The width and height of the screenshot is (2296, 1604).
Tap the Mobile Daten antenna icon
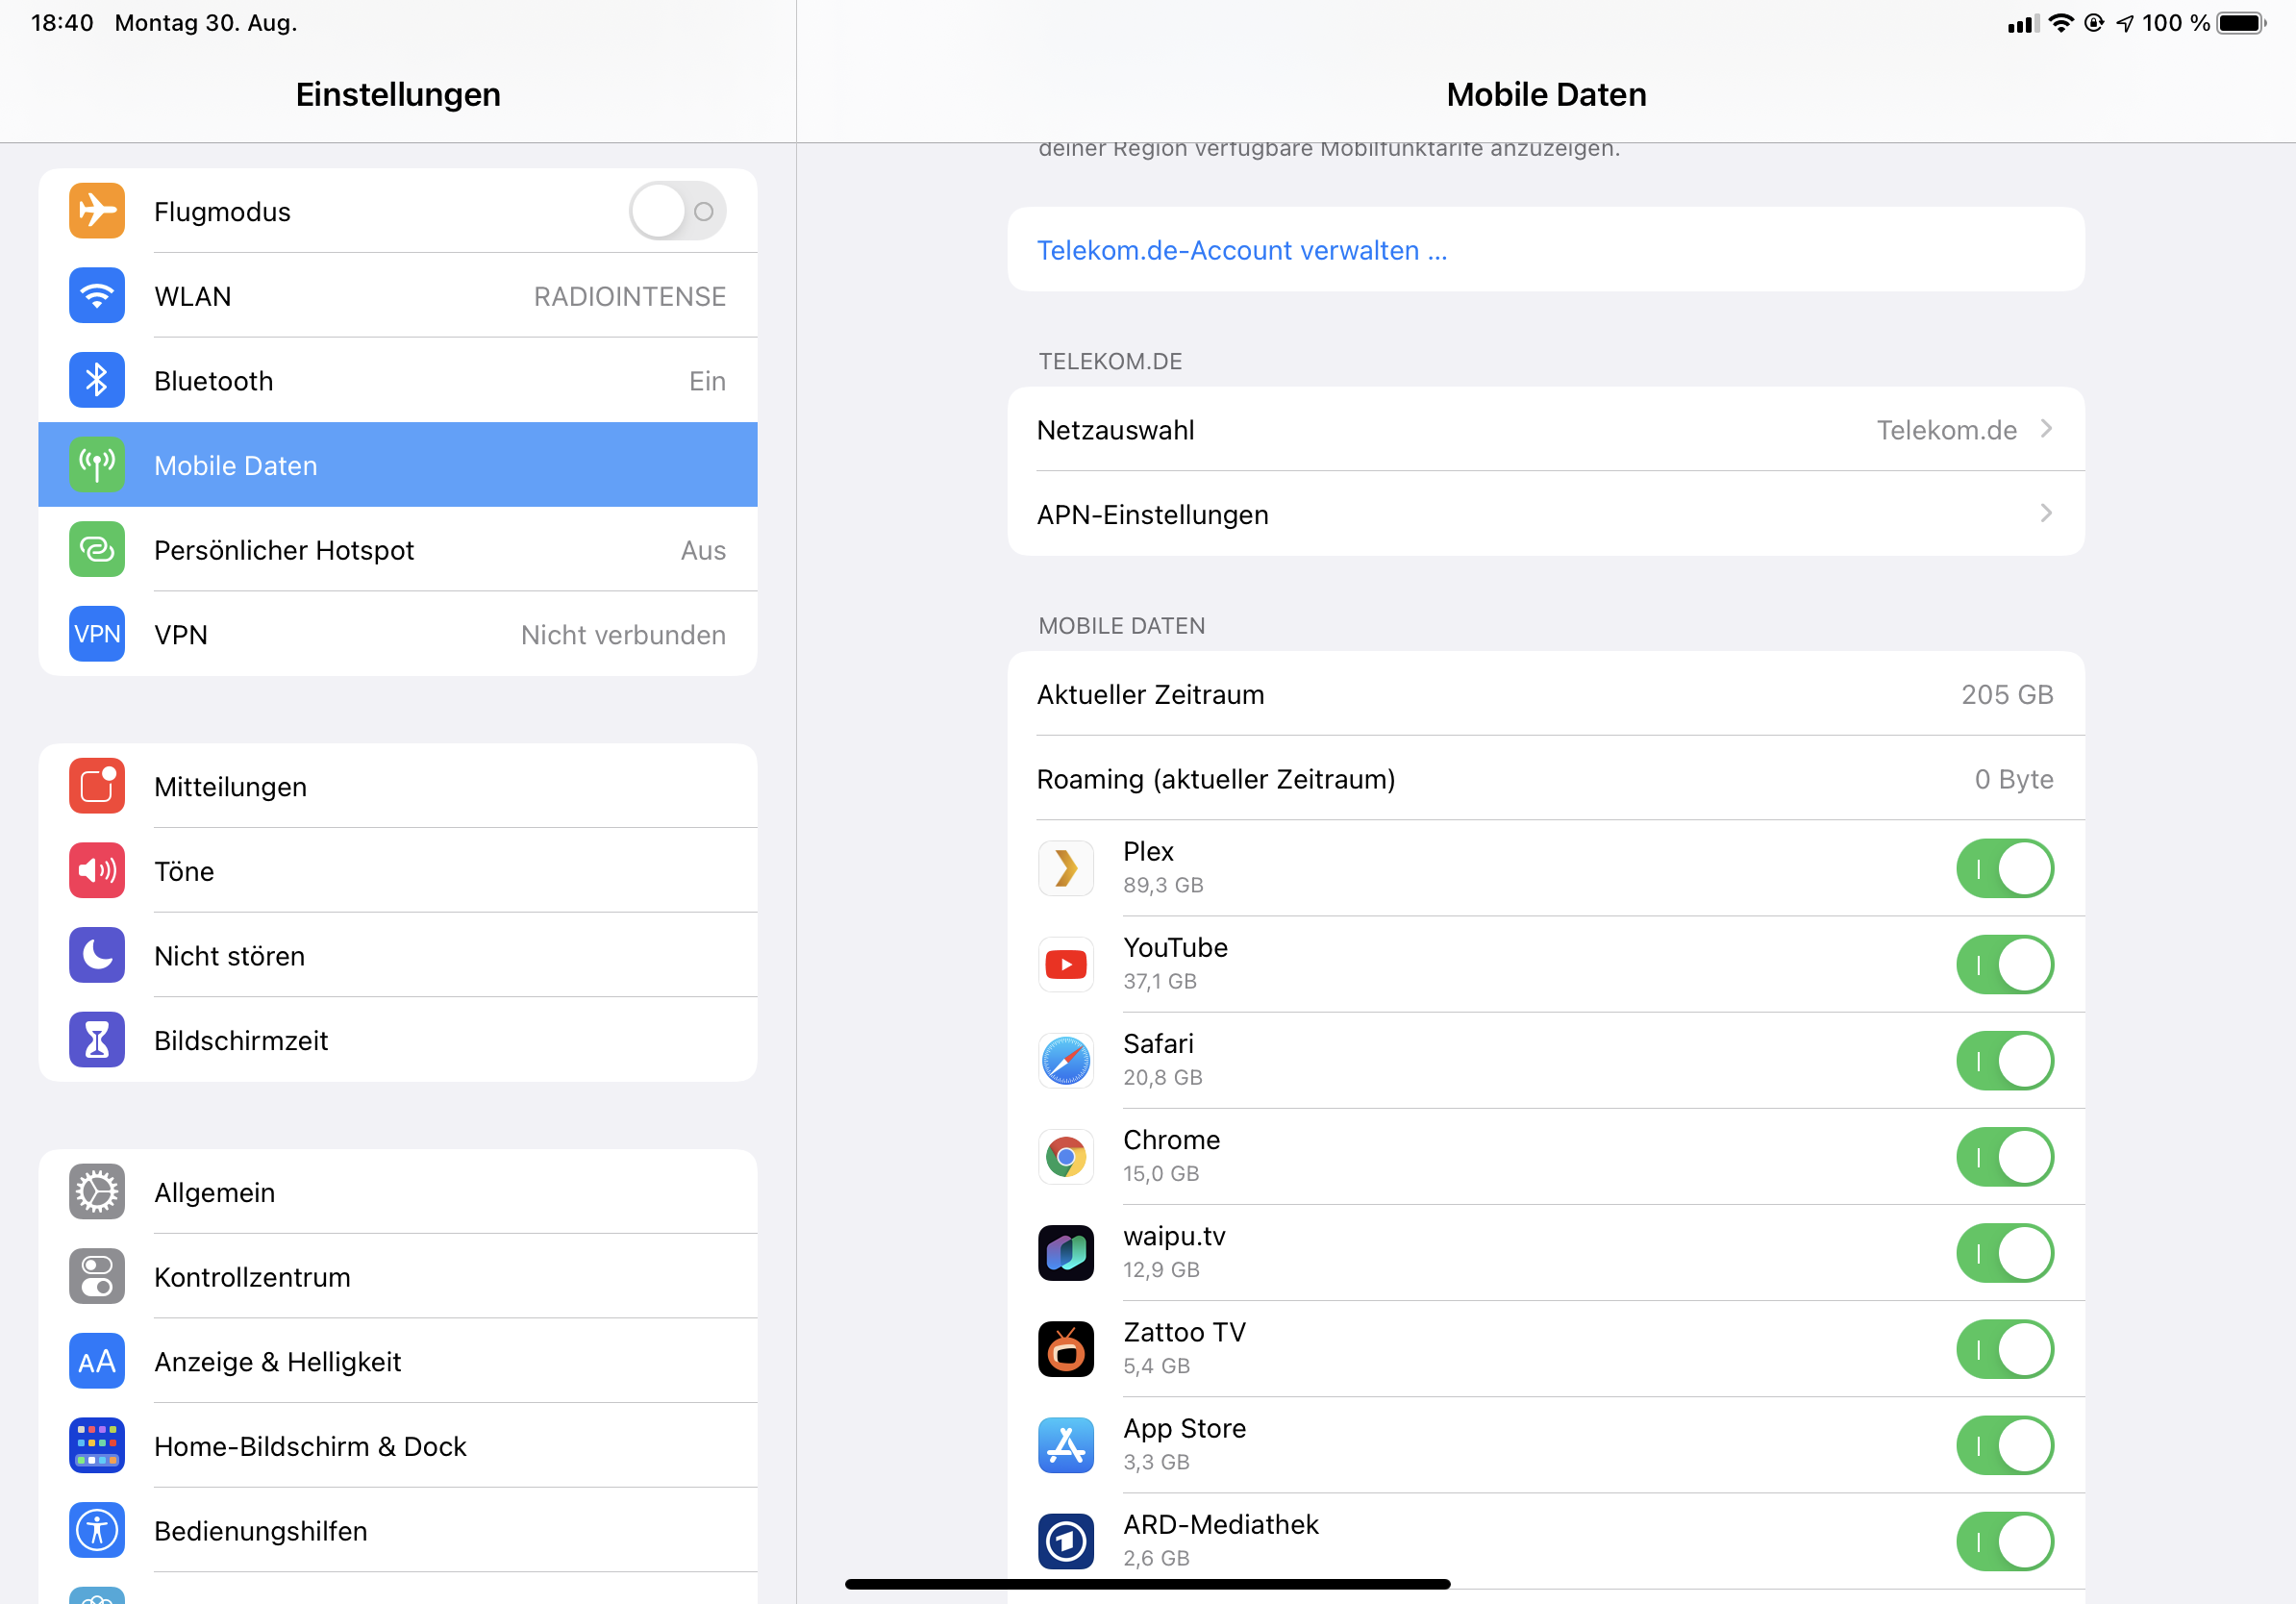tap(97, 465)
